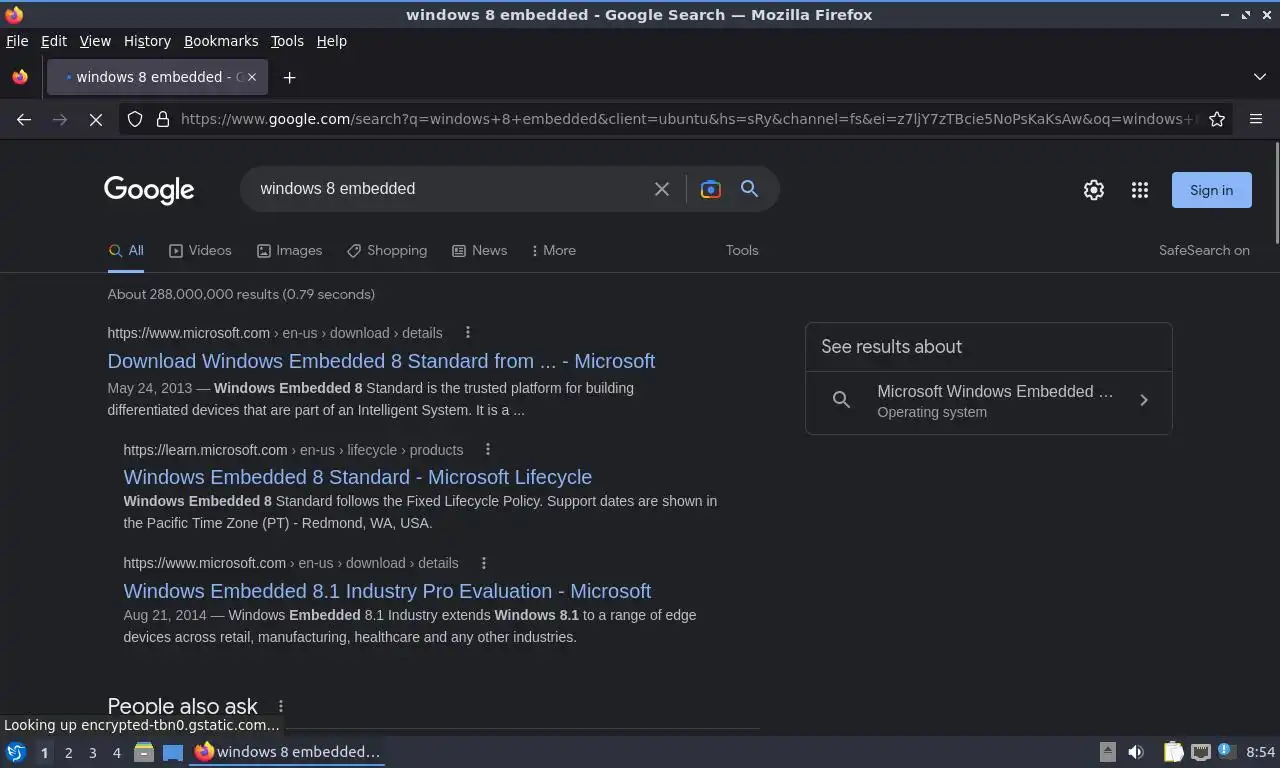Go back with the navigation back arrow
1280x768 pixels.
[x=24, y=119]
